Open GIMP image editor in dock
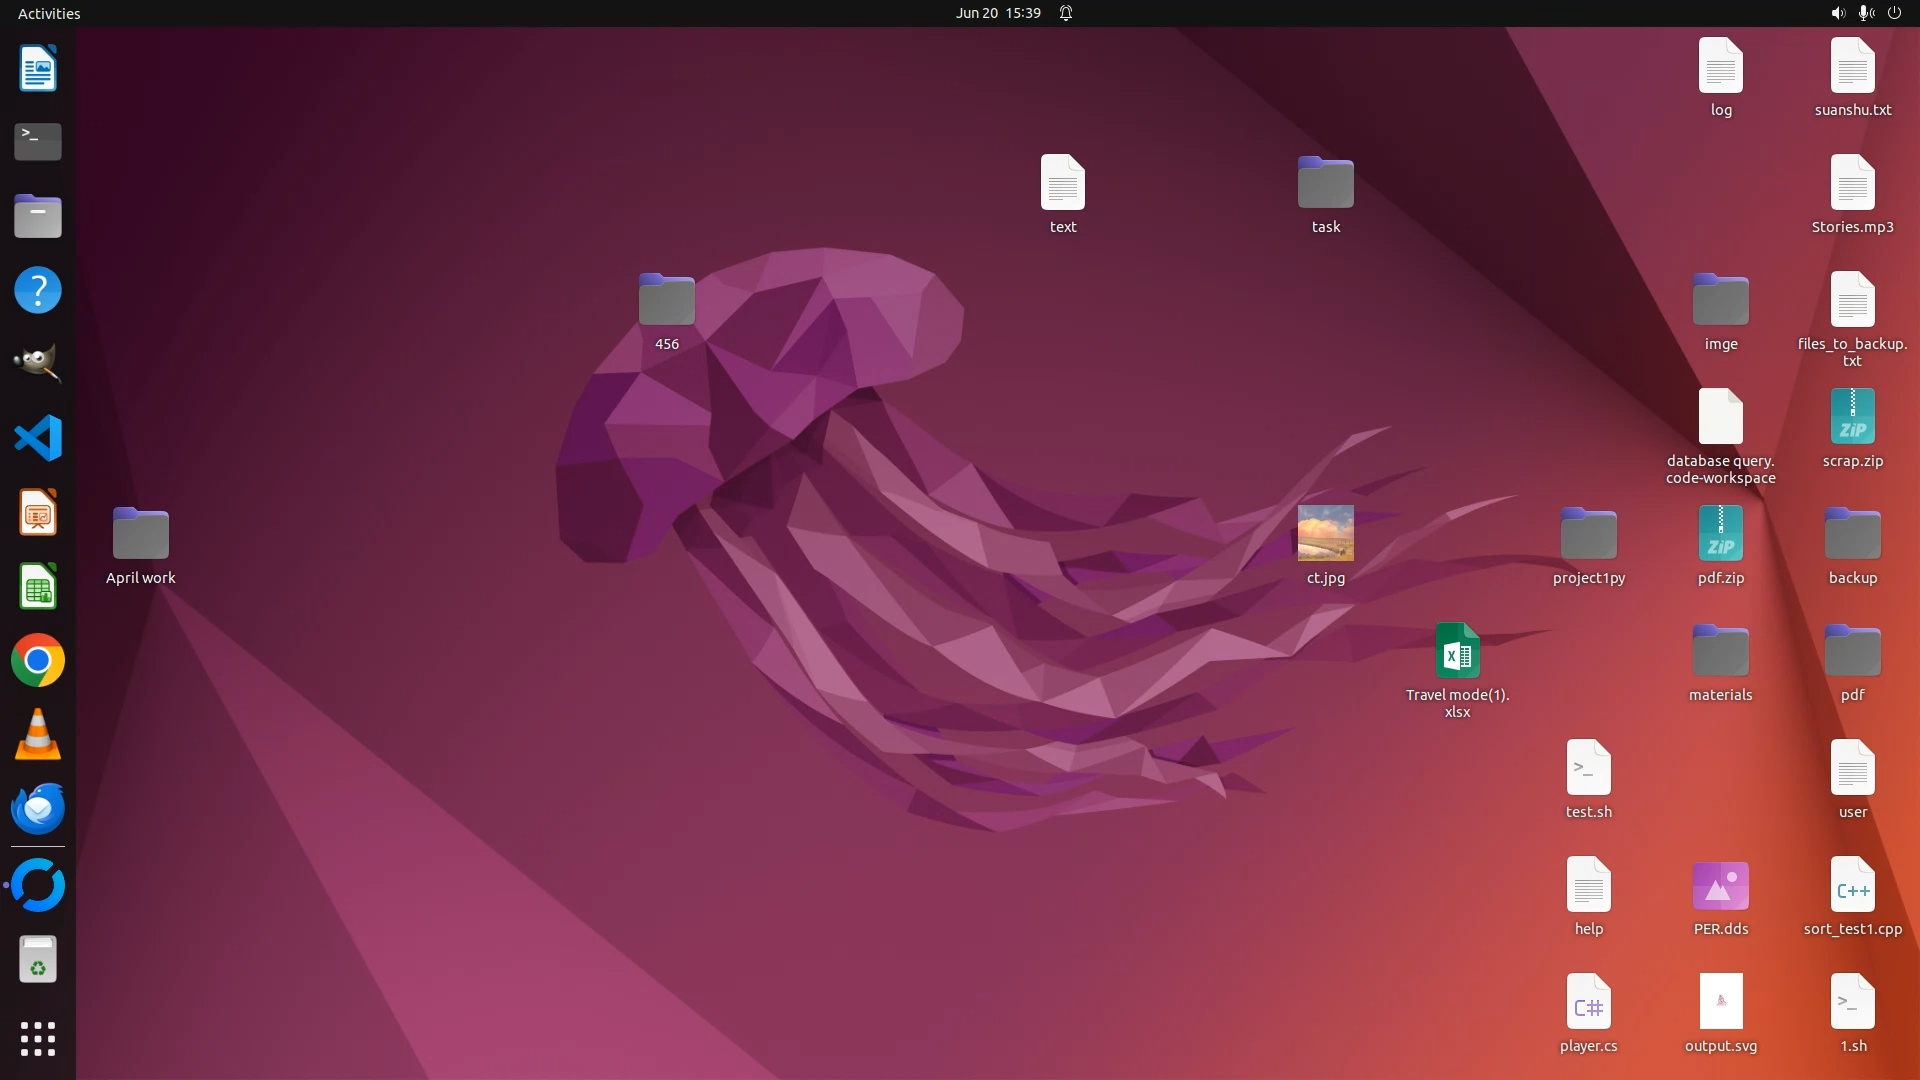Image resolution: width=1920 pixels, height=1080 pixels. [38, 363]
